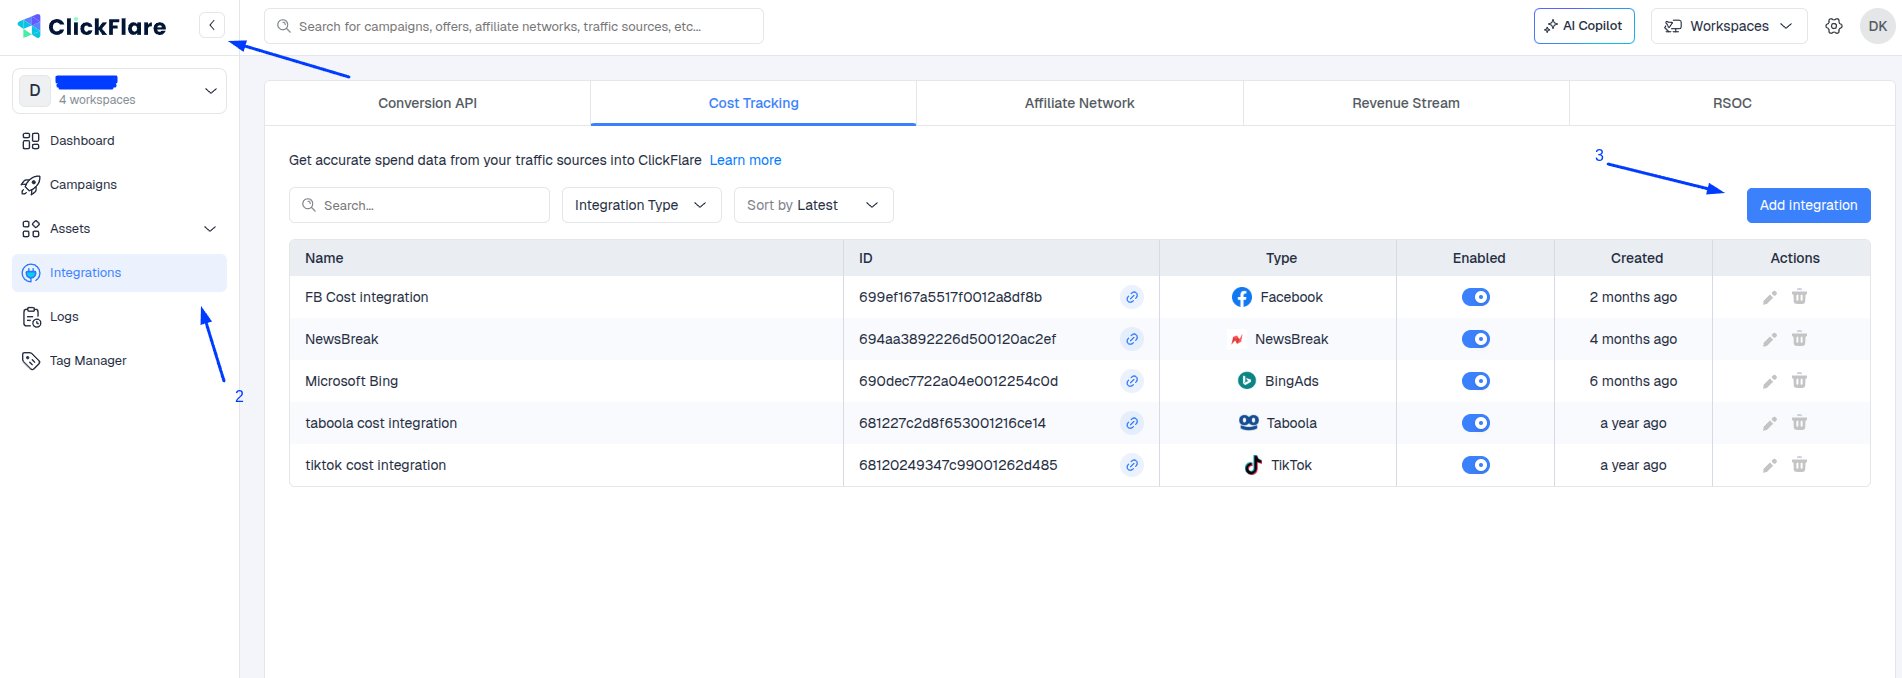
Task: Click the ClickFlare logo
Action: point(92,27)
